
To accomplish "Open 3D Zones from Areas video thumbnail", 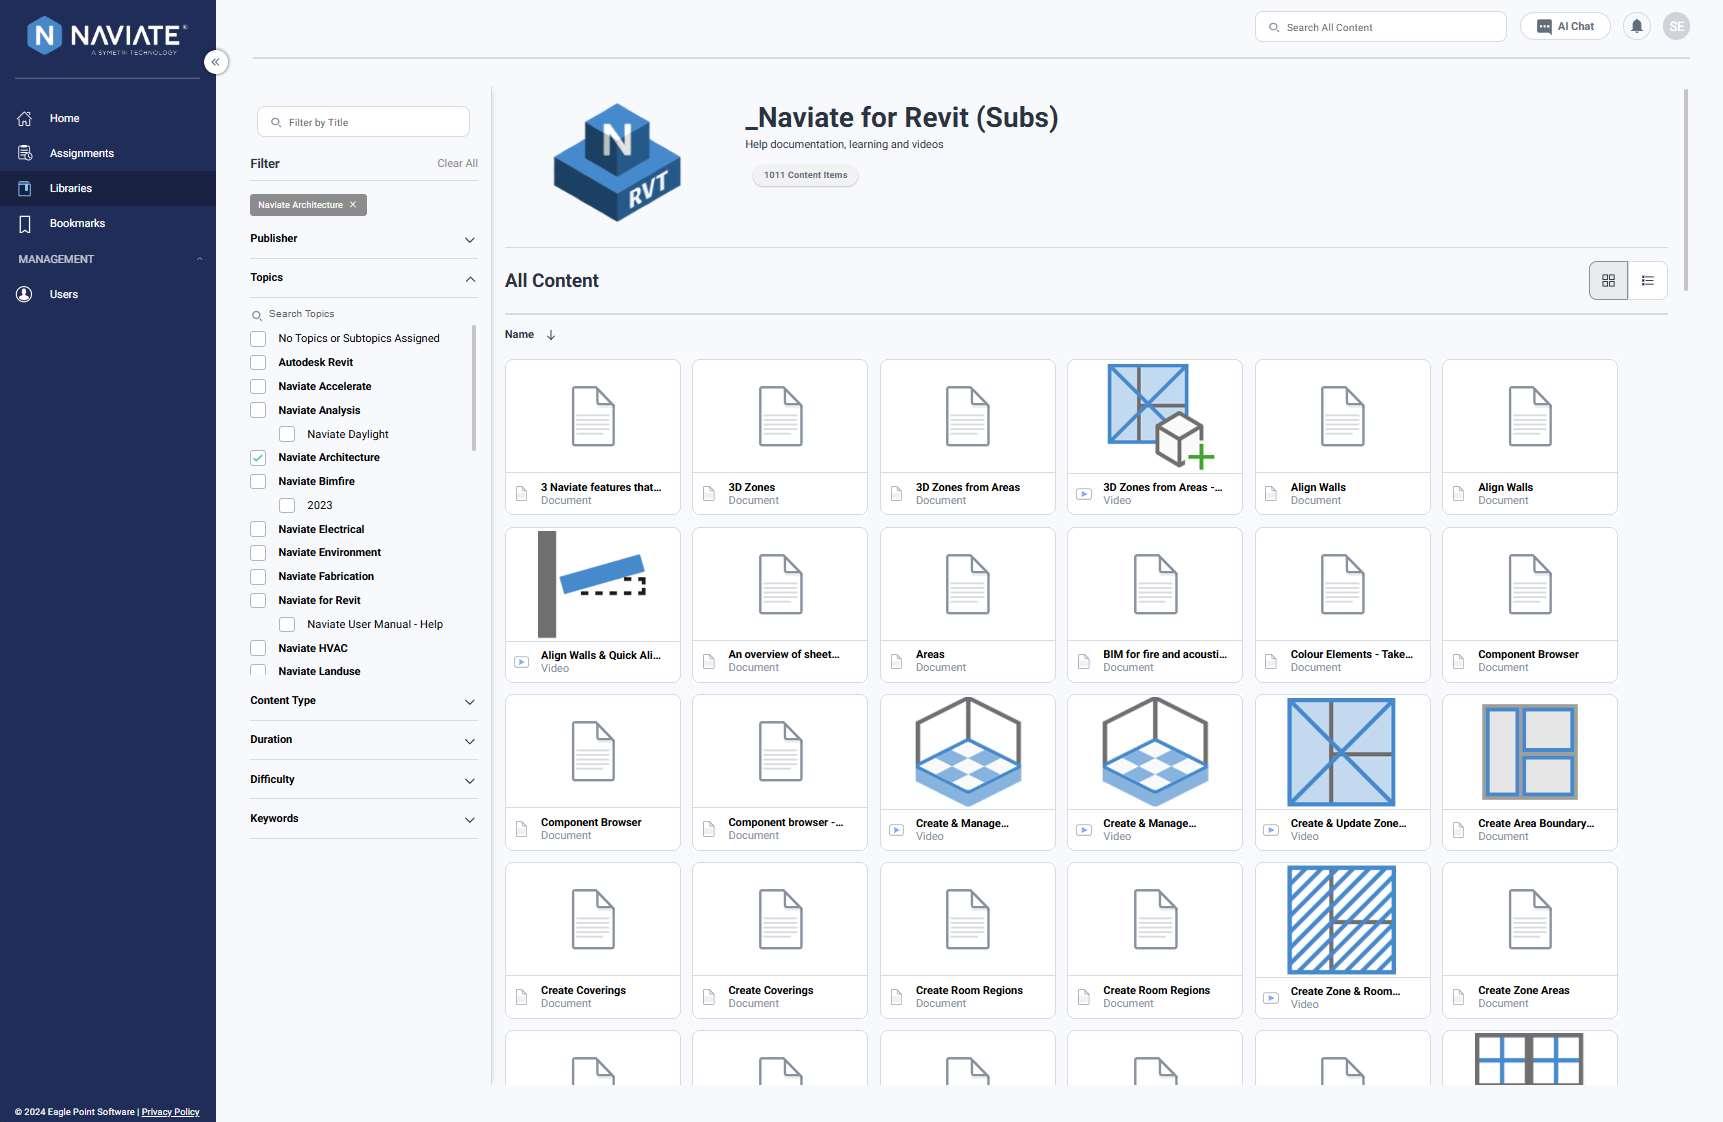I will click(1155, 416).
